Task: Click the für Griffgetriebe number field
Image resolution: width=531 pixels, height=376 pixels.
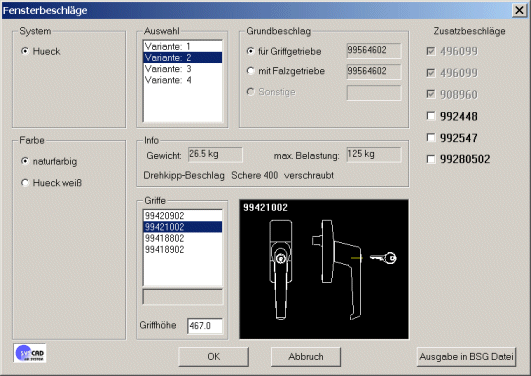Action: pyautogui.click(x=374, y=50)
